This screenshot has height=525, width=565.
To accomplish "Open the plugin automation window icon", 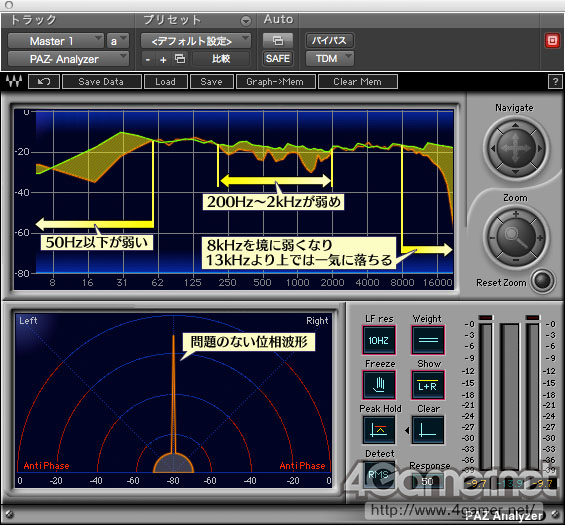I will 278,40.
